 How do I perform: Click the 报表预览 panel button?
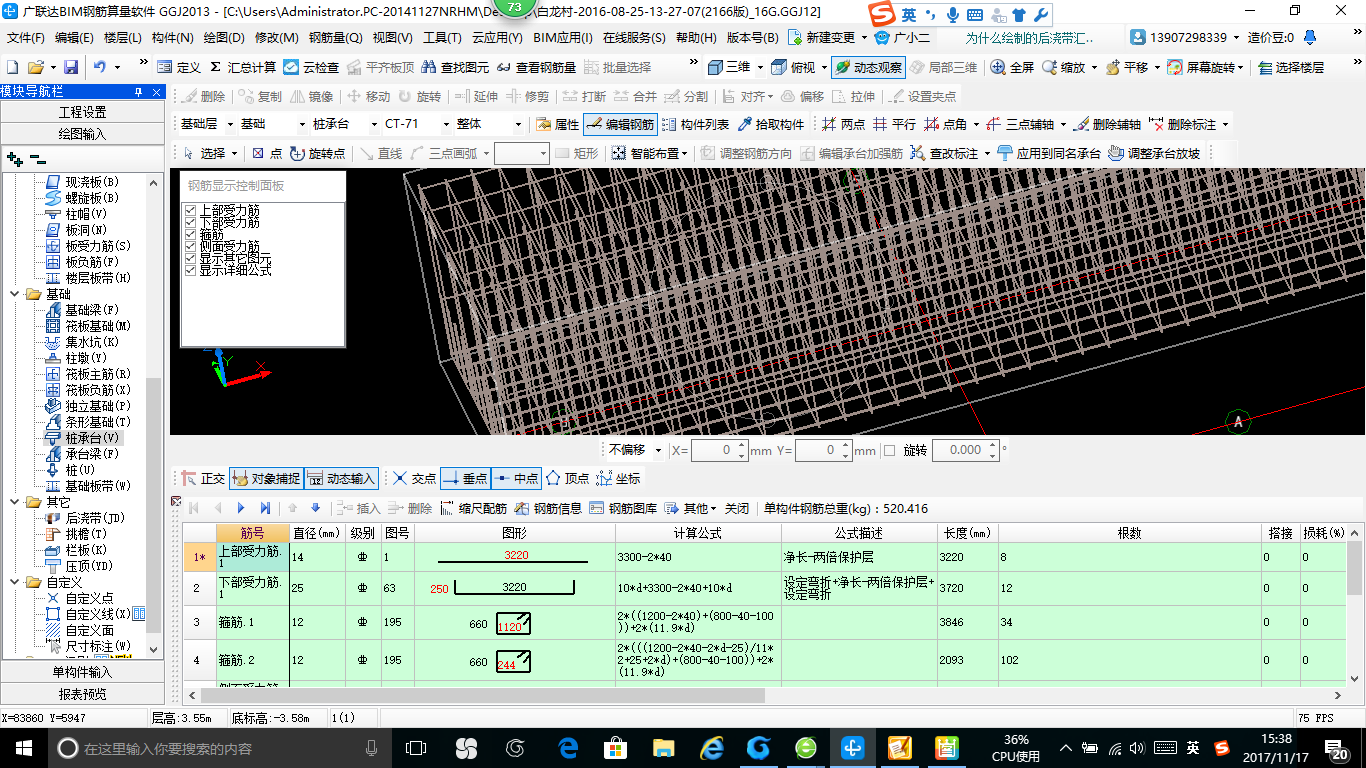click(x=82, y=694)
